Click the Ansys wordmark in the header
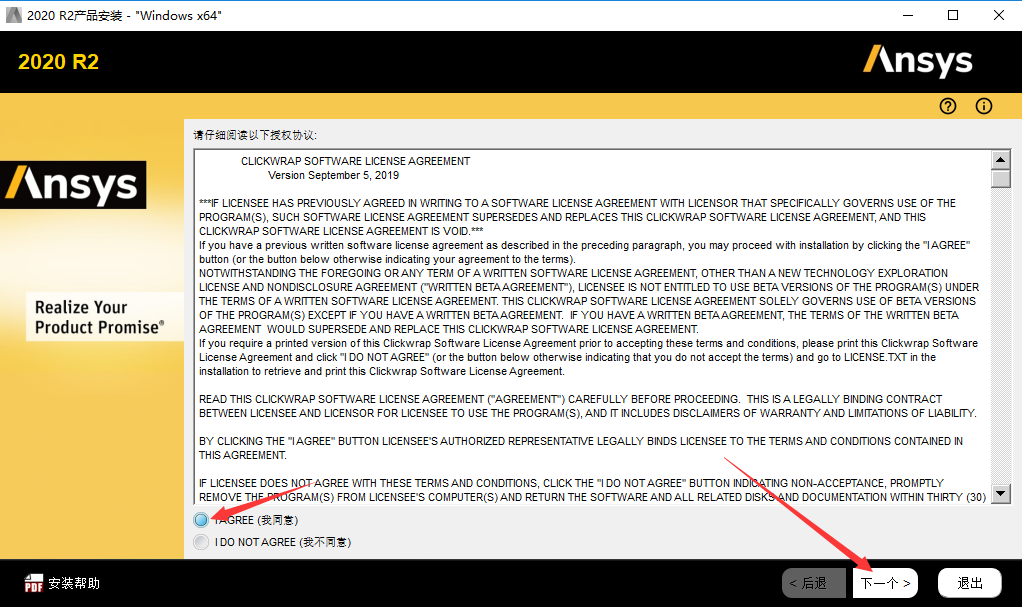1022x607 pixels. click(916, 60)
